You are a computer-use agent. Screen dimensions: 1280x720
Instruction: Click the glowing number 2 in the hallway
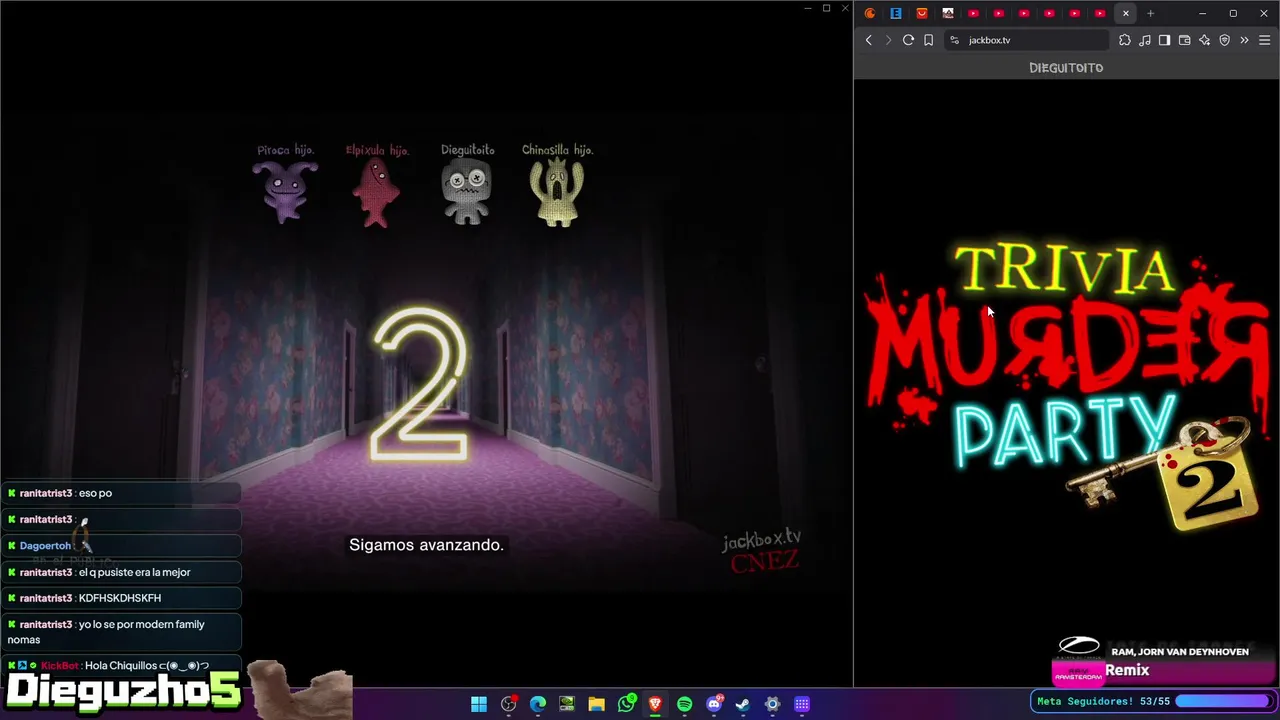pyautogui.click(x=420, y=385)
